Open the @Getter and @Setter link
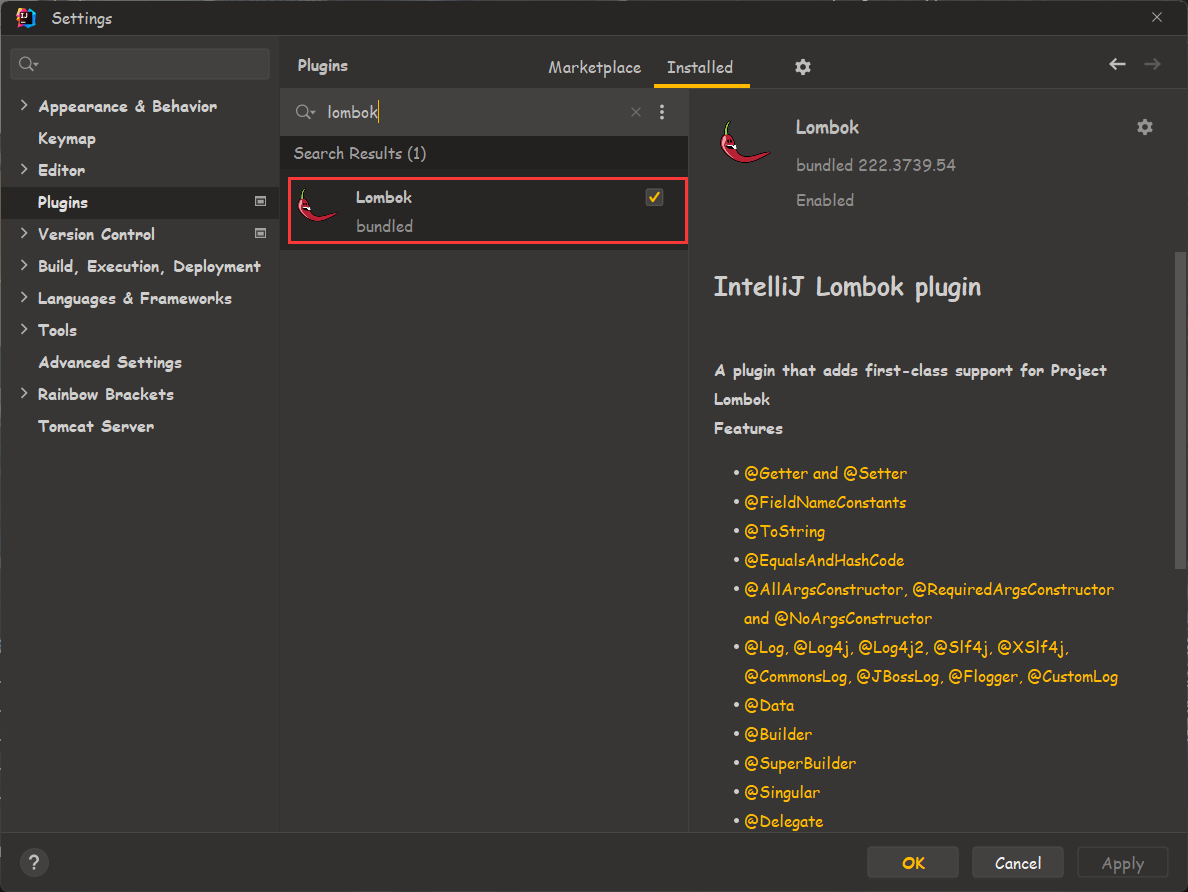This screenshot has height=892, width=1188. (x=825, y=474)
